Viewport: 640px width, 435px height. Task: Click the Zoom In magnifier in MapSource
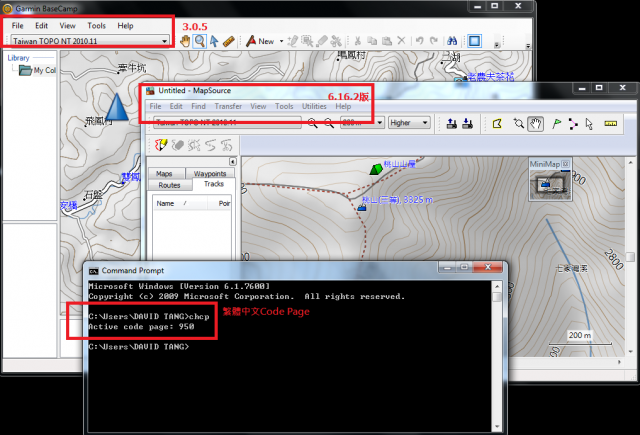click(x=313, y=123)
